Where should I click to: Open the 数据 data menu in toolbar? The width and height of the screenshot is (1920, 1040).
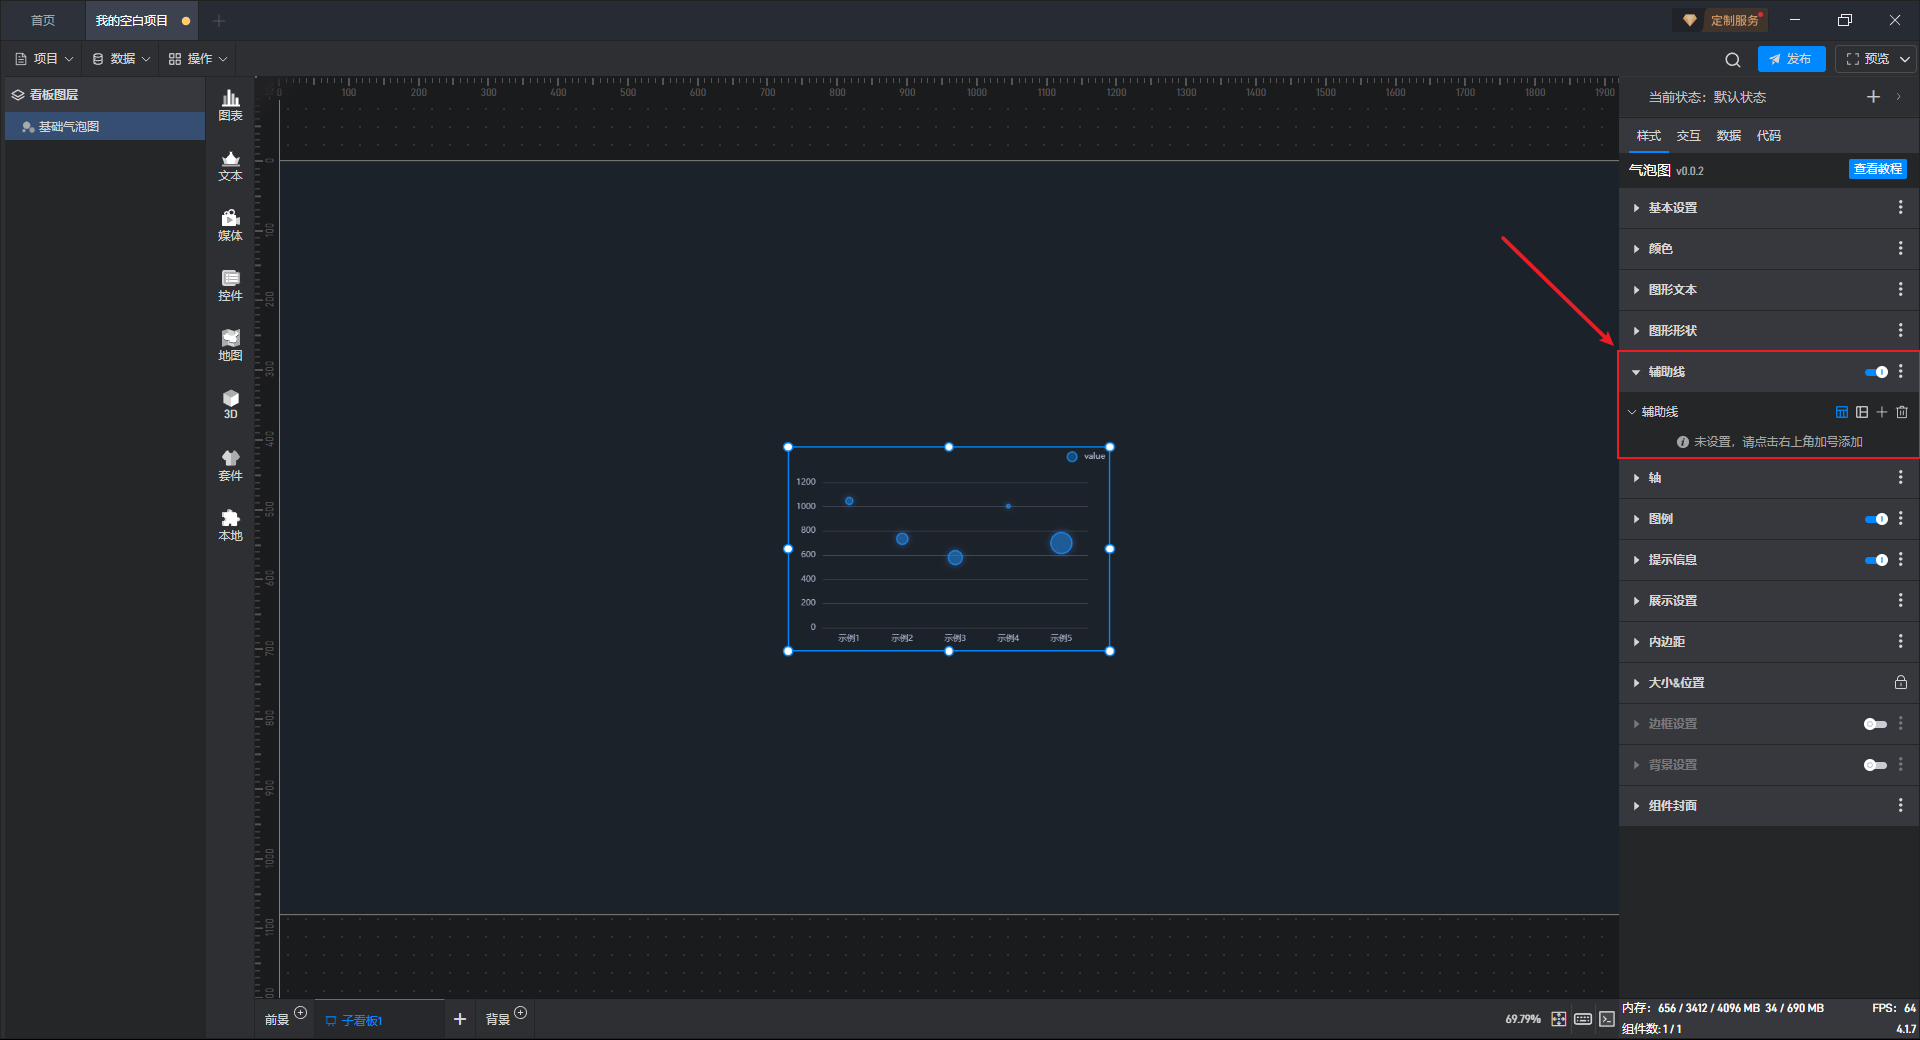click(x=121, y=59)
